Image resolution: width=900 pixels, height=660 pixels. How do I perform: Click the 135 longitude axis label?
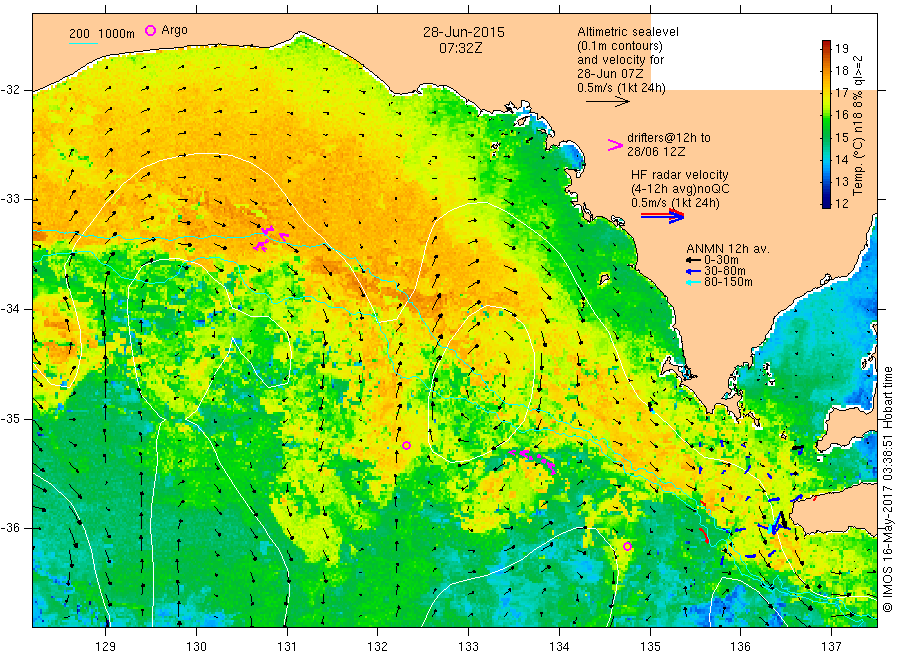(650, 646)
